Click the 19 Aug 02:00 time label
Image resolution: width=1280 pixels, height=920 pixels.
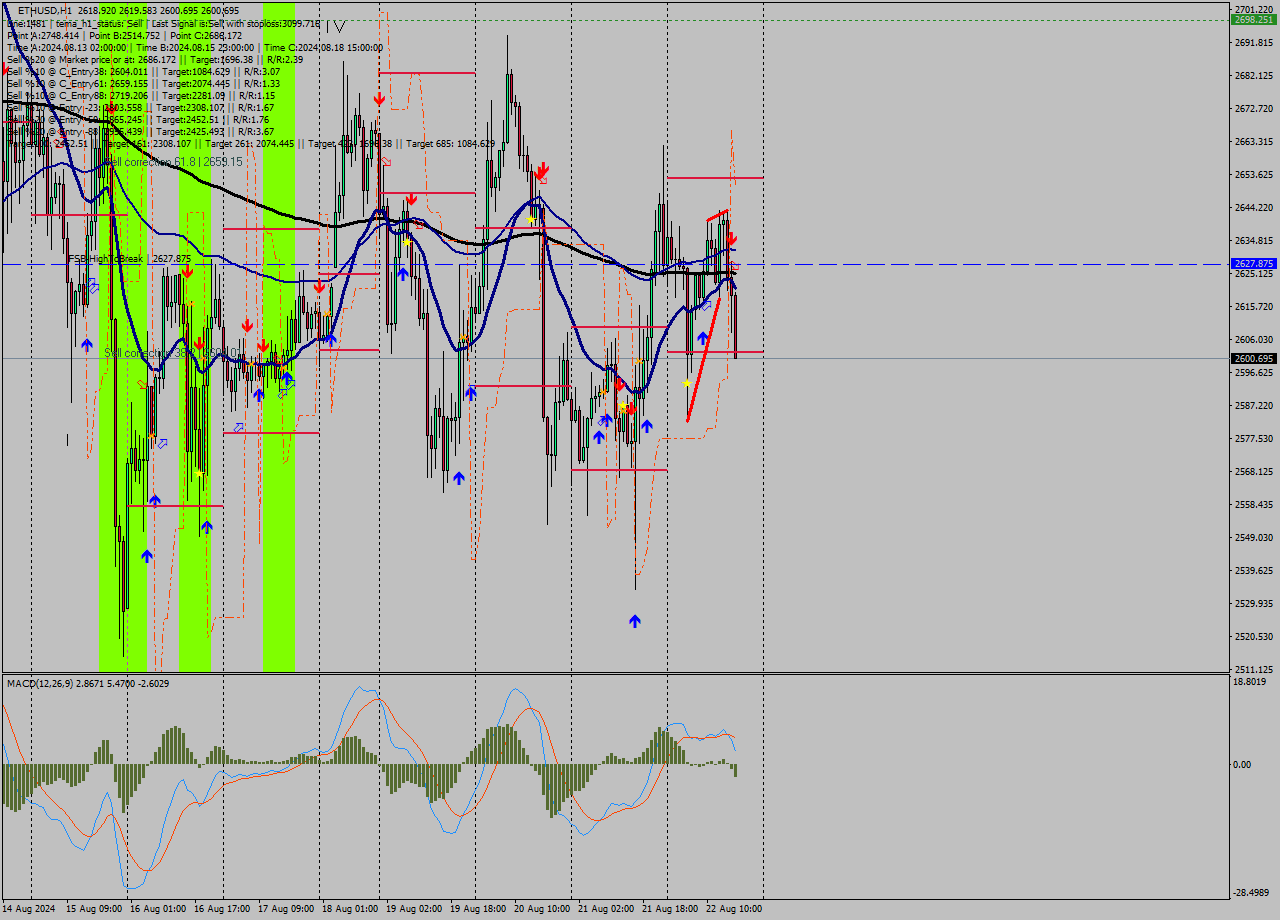414,909
